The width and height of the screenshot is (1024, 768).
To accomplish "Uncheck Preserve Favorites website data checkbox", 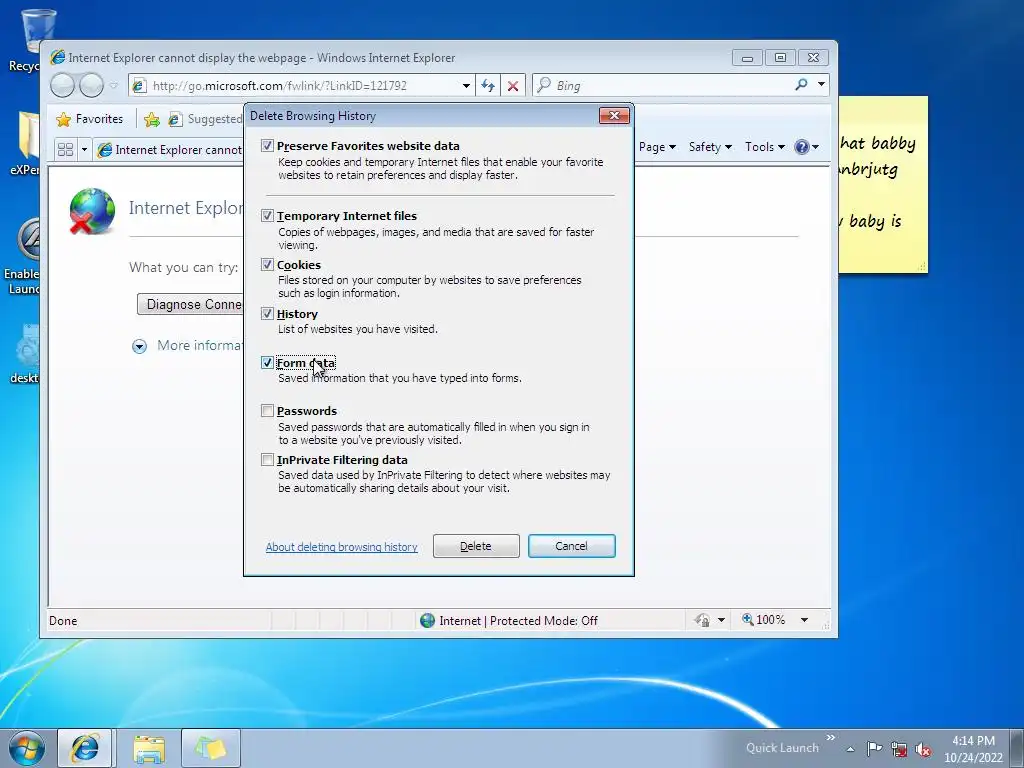I will (267, 146).
